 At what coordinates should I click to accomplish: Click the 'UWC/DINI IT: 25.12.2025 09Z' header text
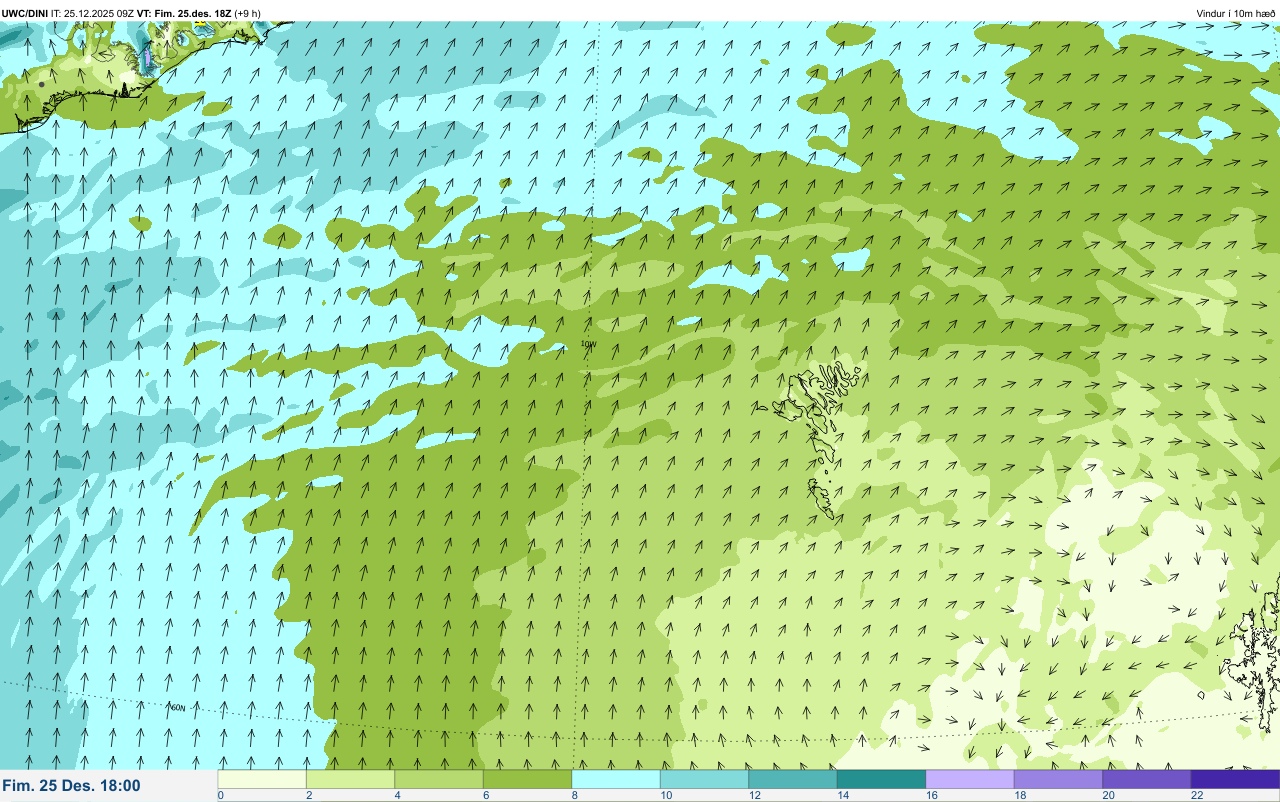[x=68, y=13]
